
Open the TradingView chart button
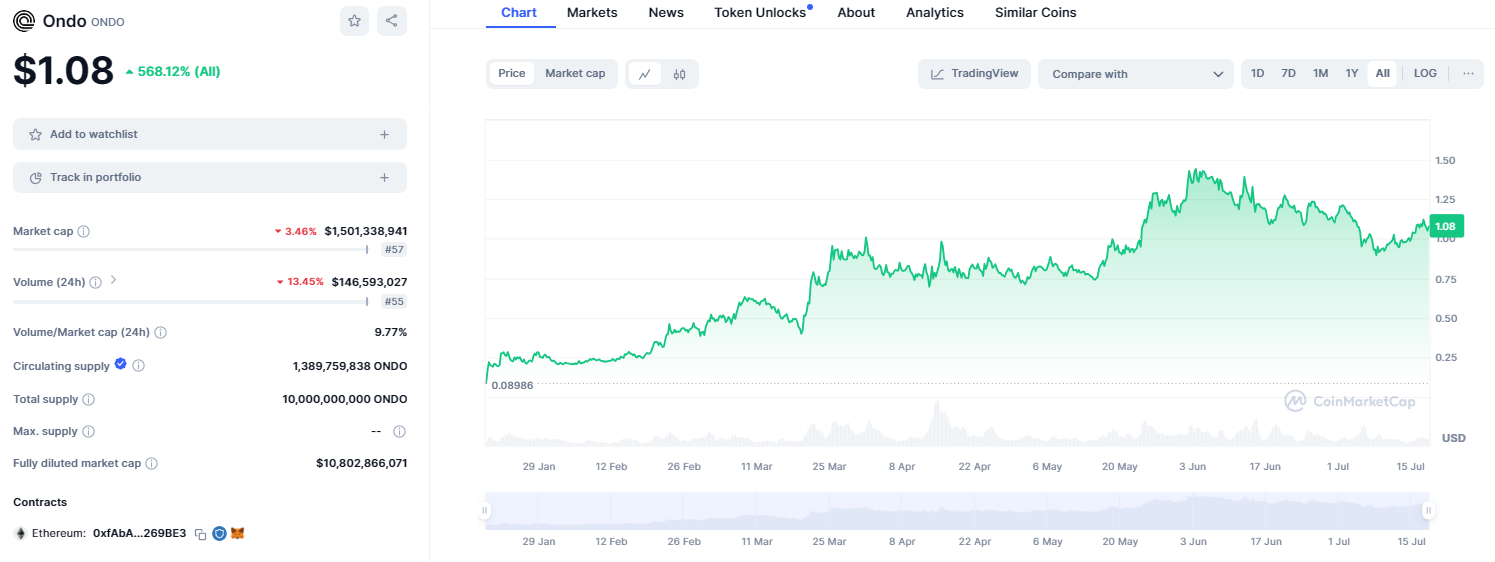pyautogui.click(x=974, y=74)
